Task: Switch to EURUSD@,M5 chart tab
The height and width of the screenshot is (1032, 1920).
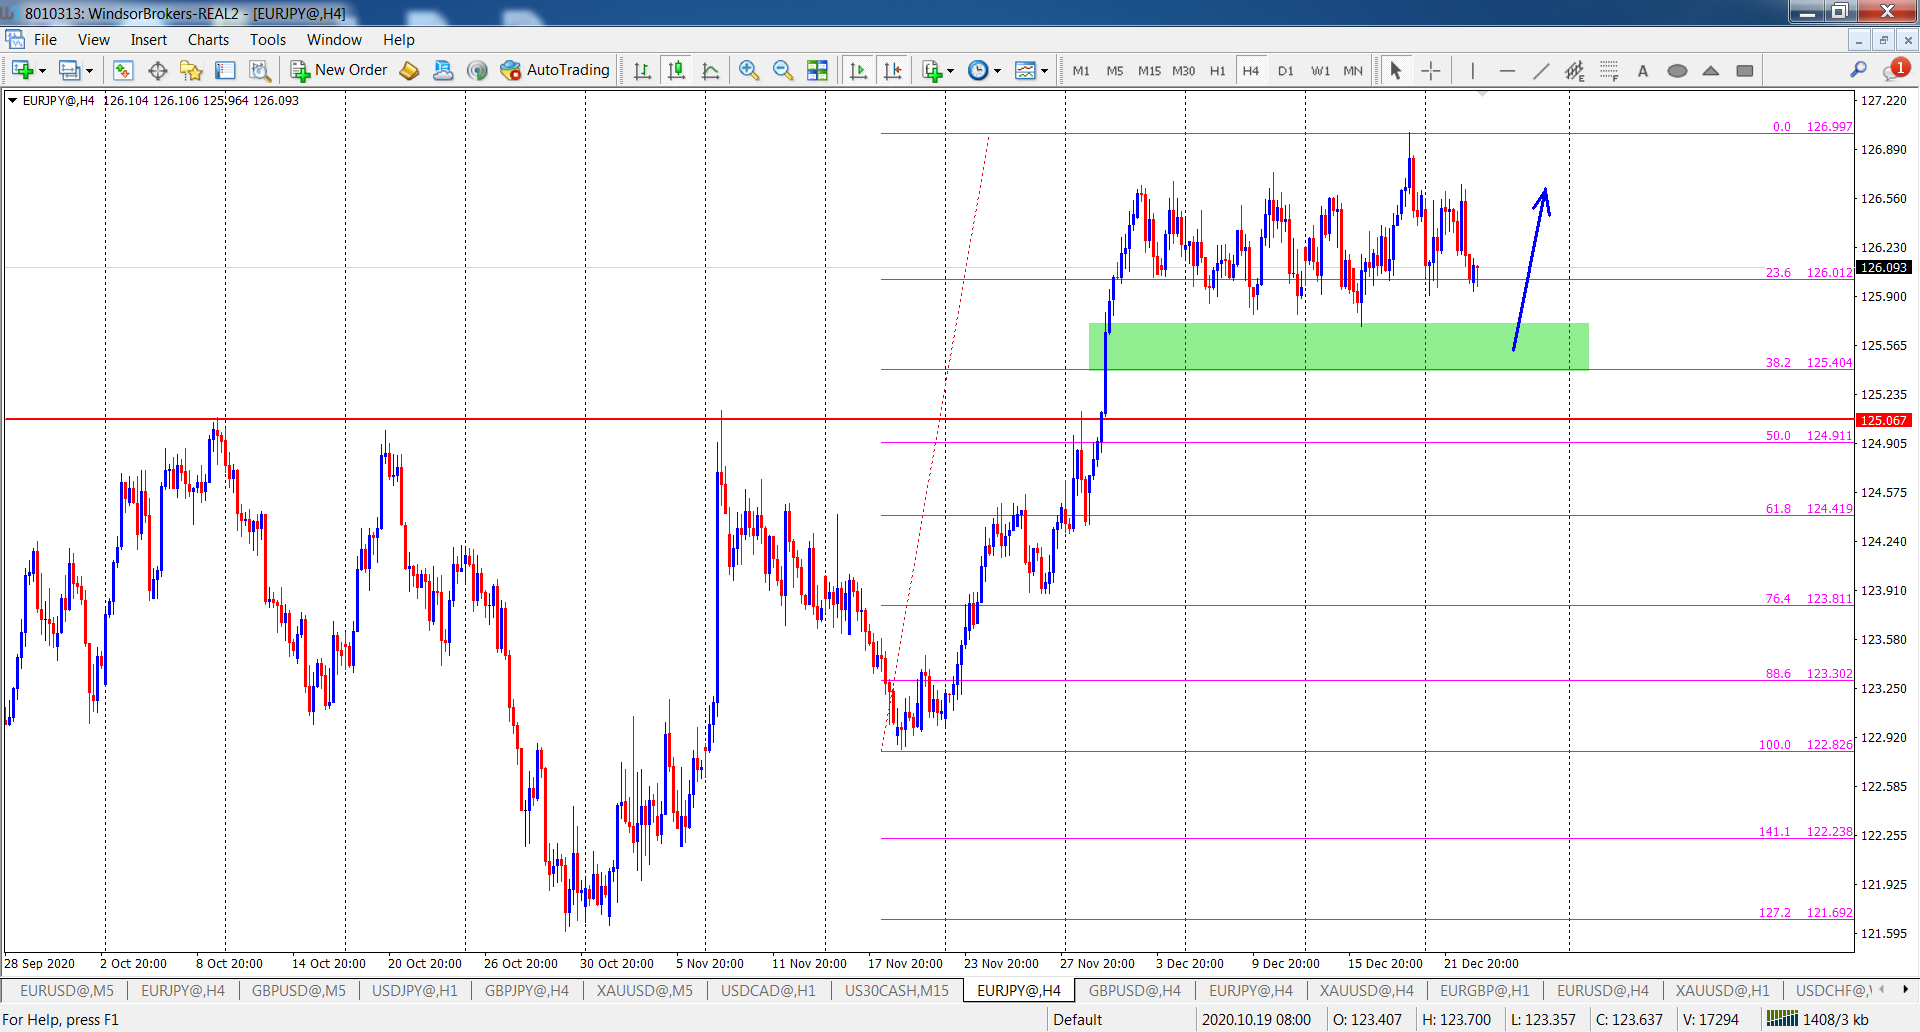Action: pos(67,990)
